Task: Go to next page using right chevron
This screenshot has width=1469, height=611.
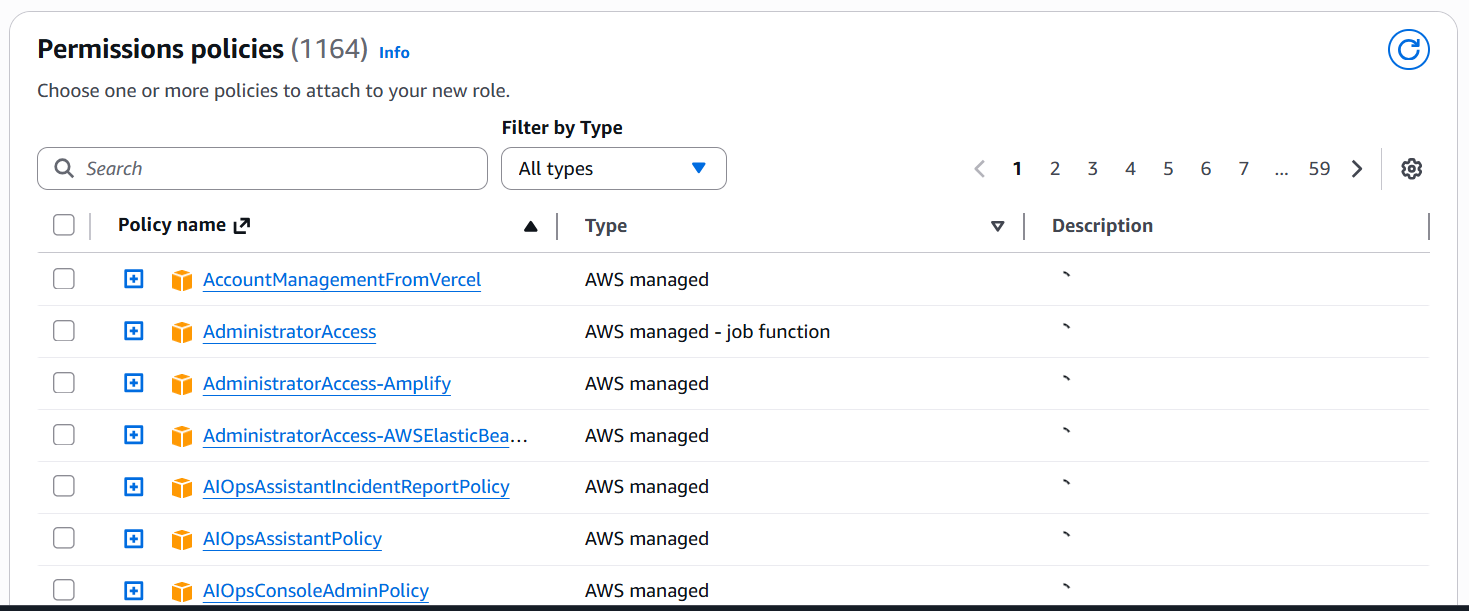Action: pos(1357,169)
